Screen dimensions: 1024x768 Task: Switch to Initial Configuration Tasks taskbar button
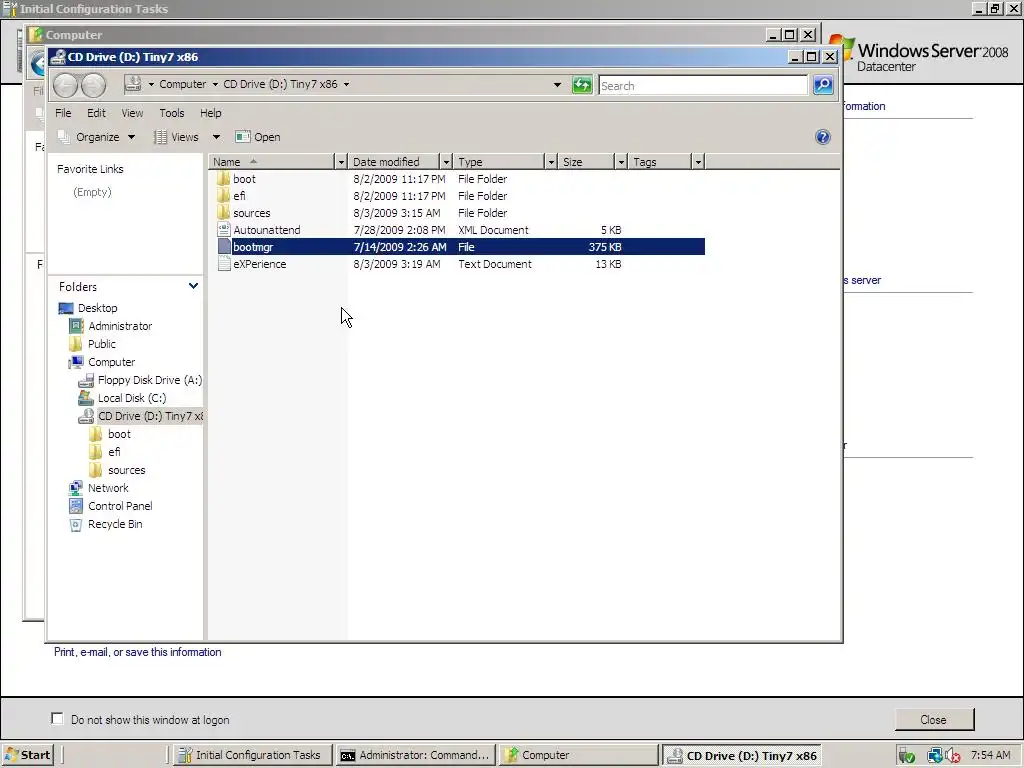[253, 755]
